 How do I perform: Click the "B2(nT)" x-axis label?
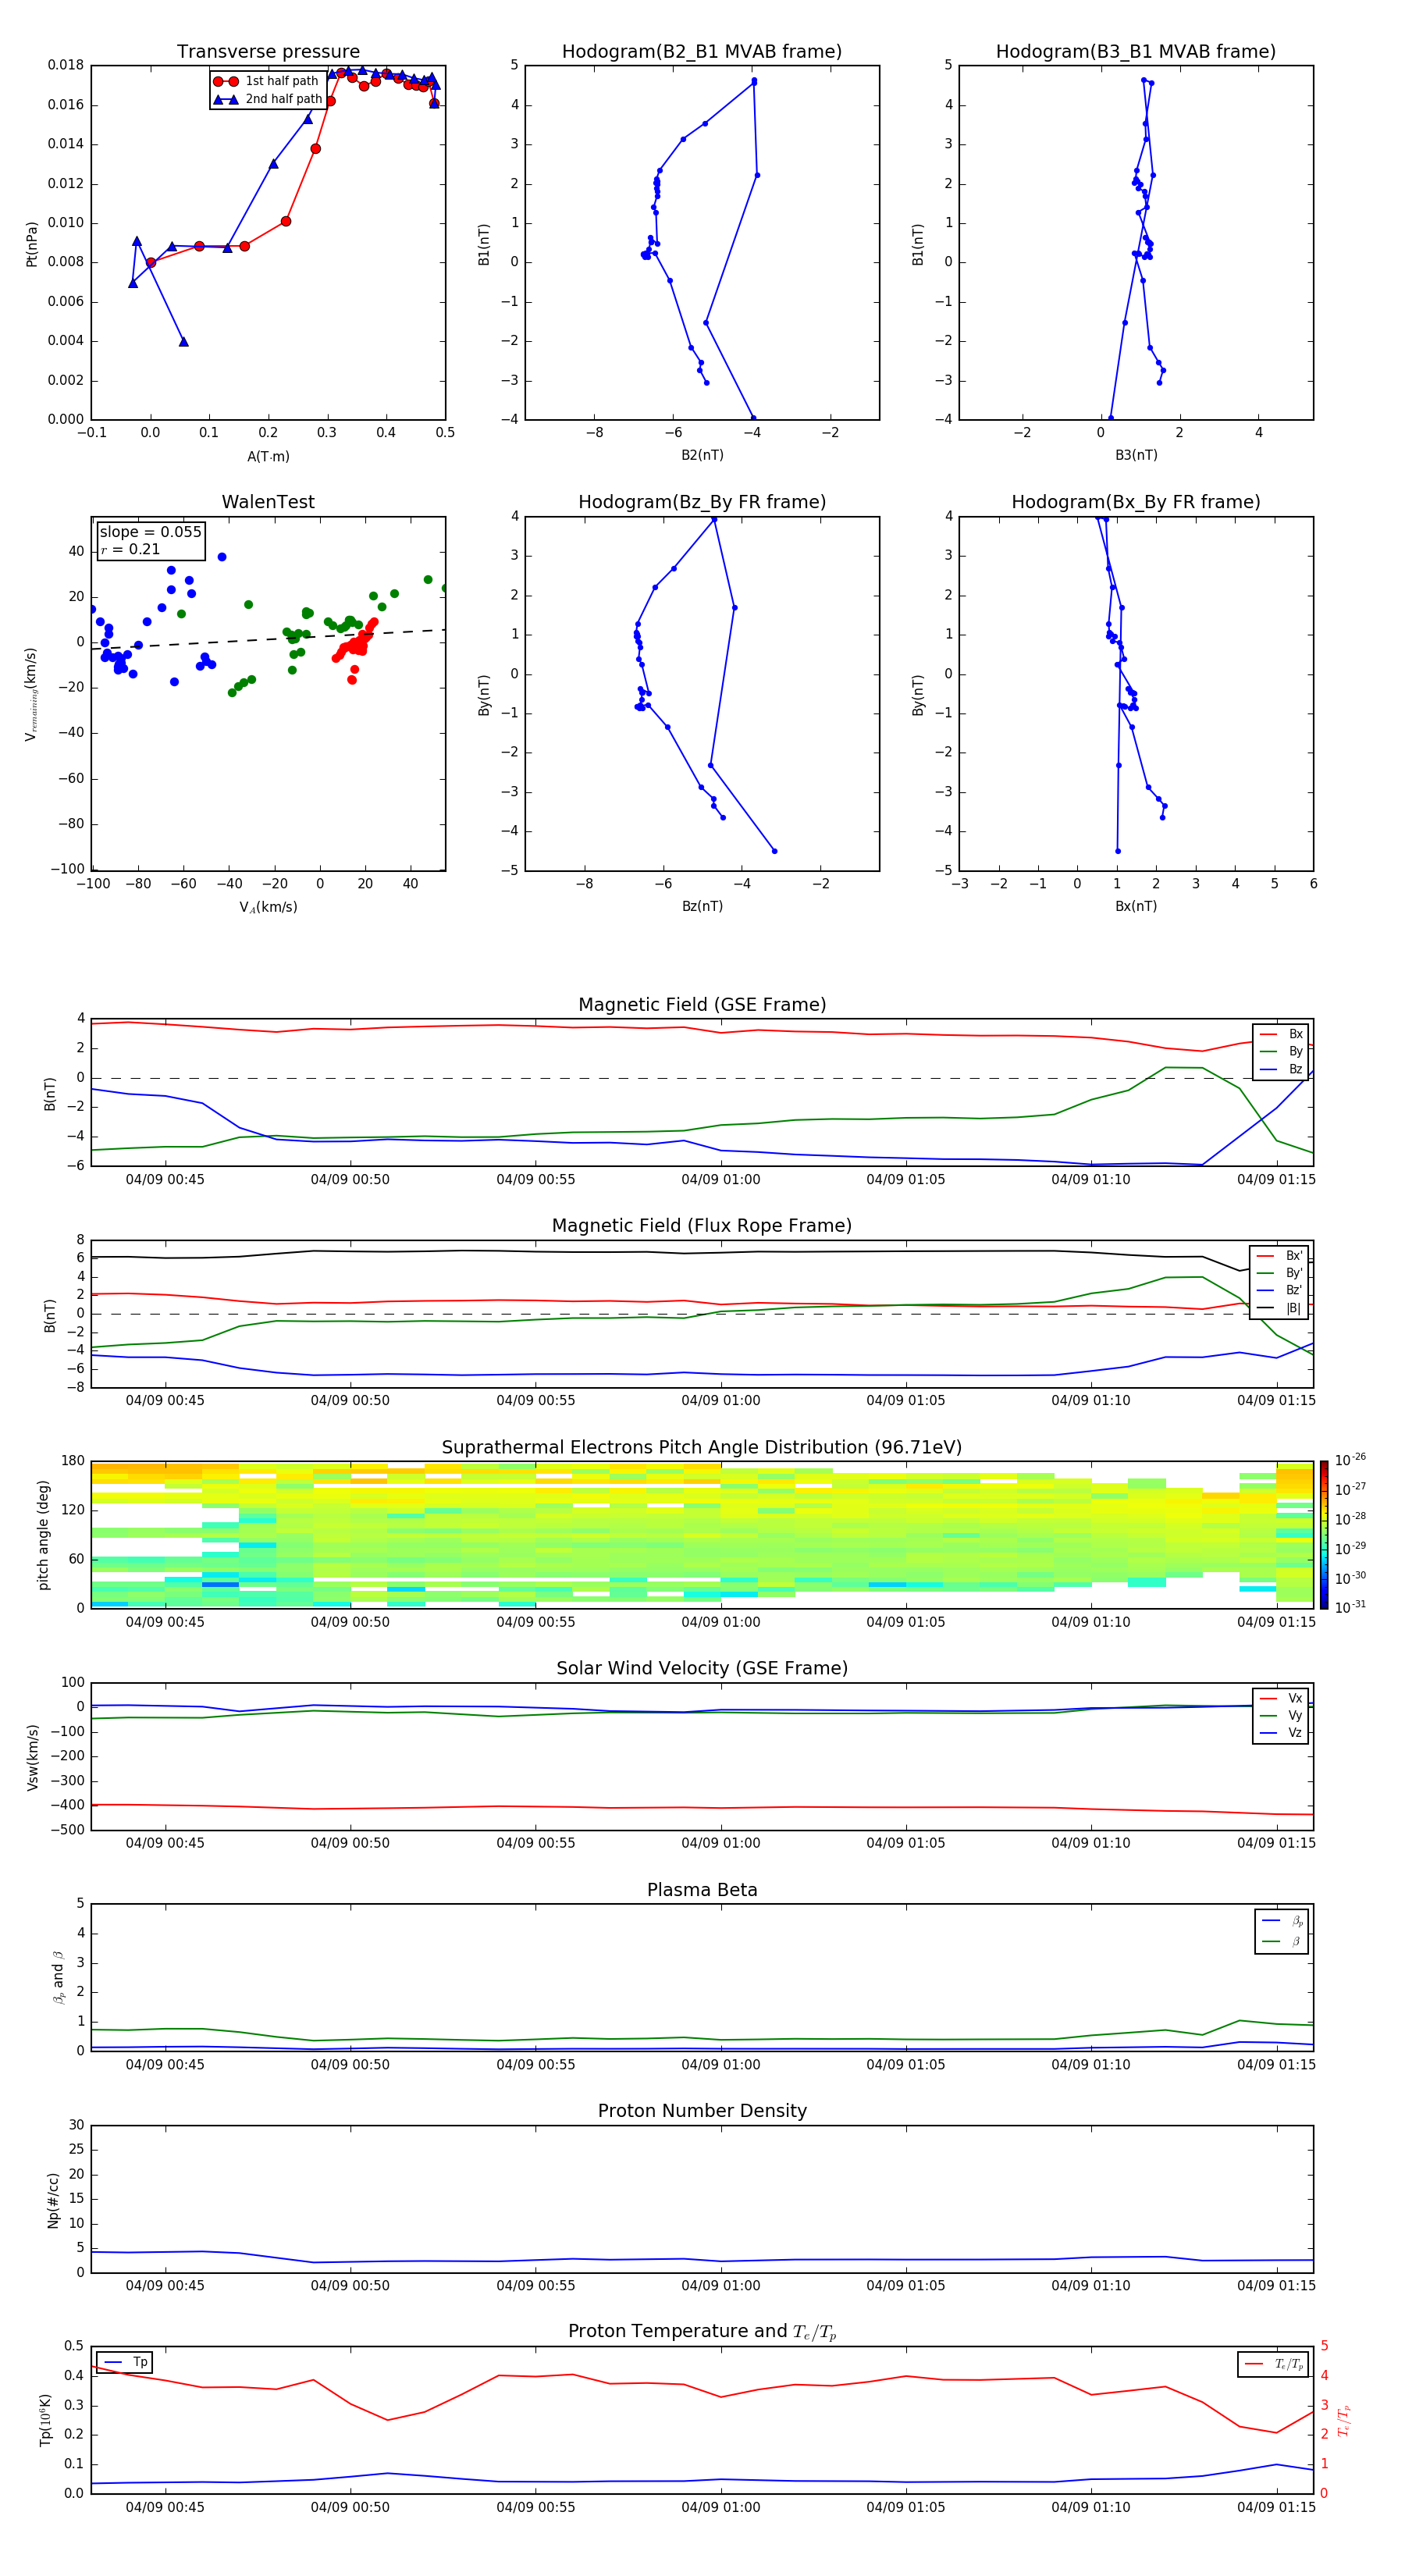702,455
